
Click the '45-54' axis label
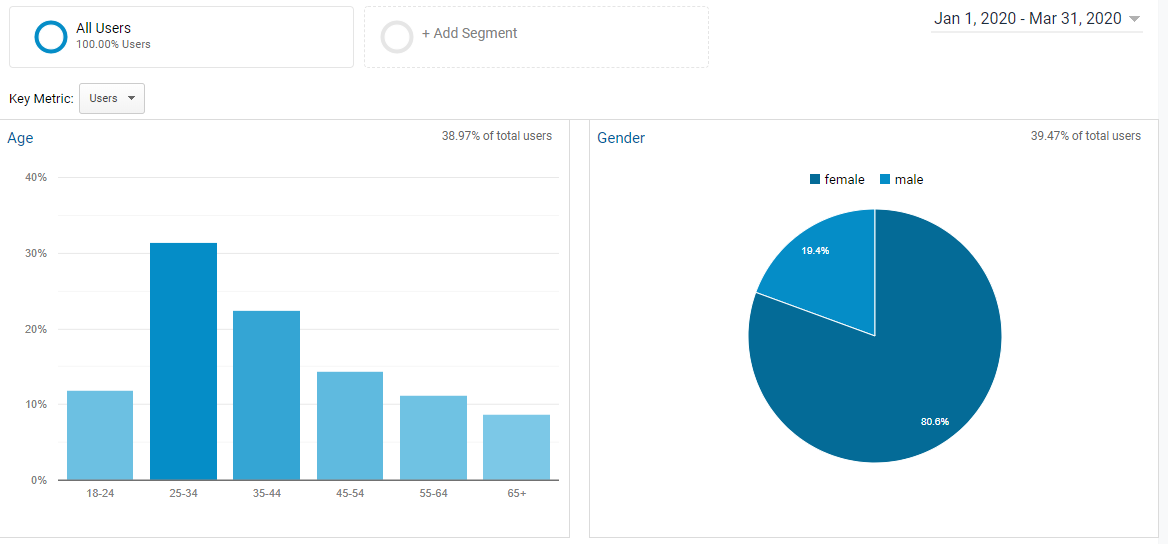pos(349,493)
